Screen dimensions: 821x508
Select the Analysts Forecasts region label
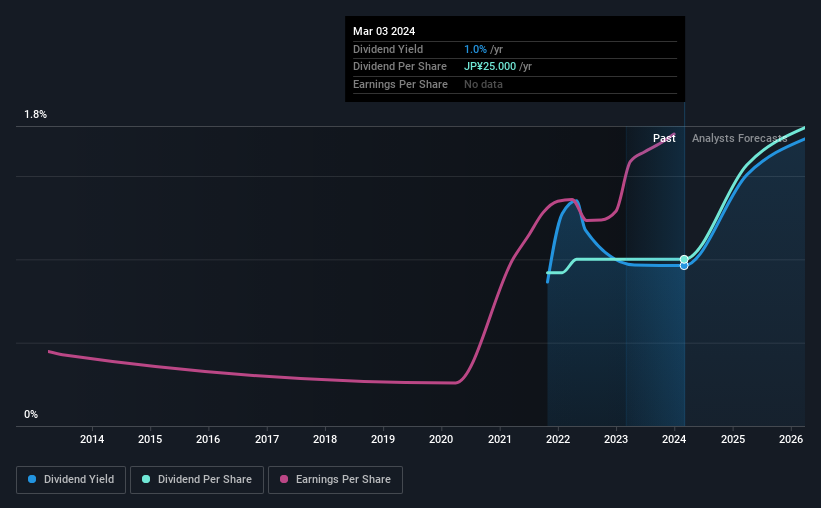point(739,138)
